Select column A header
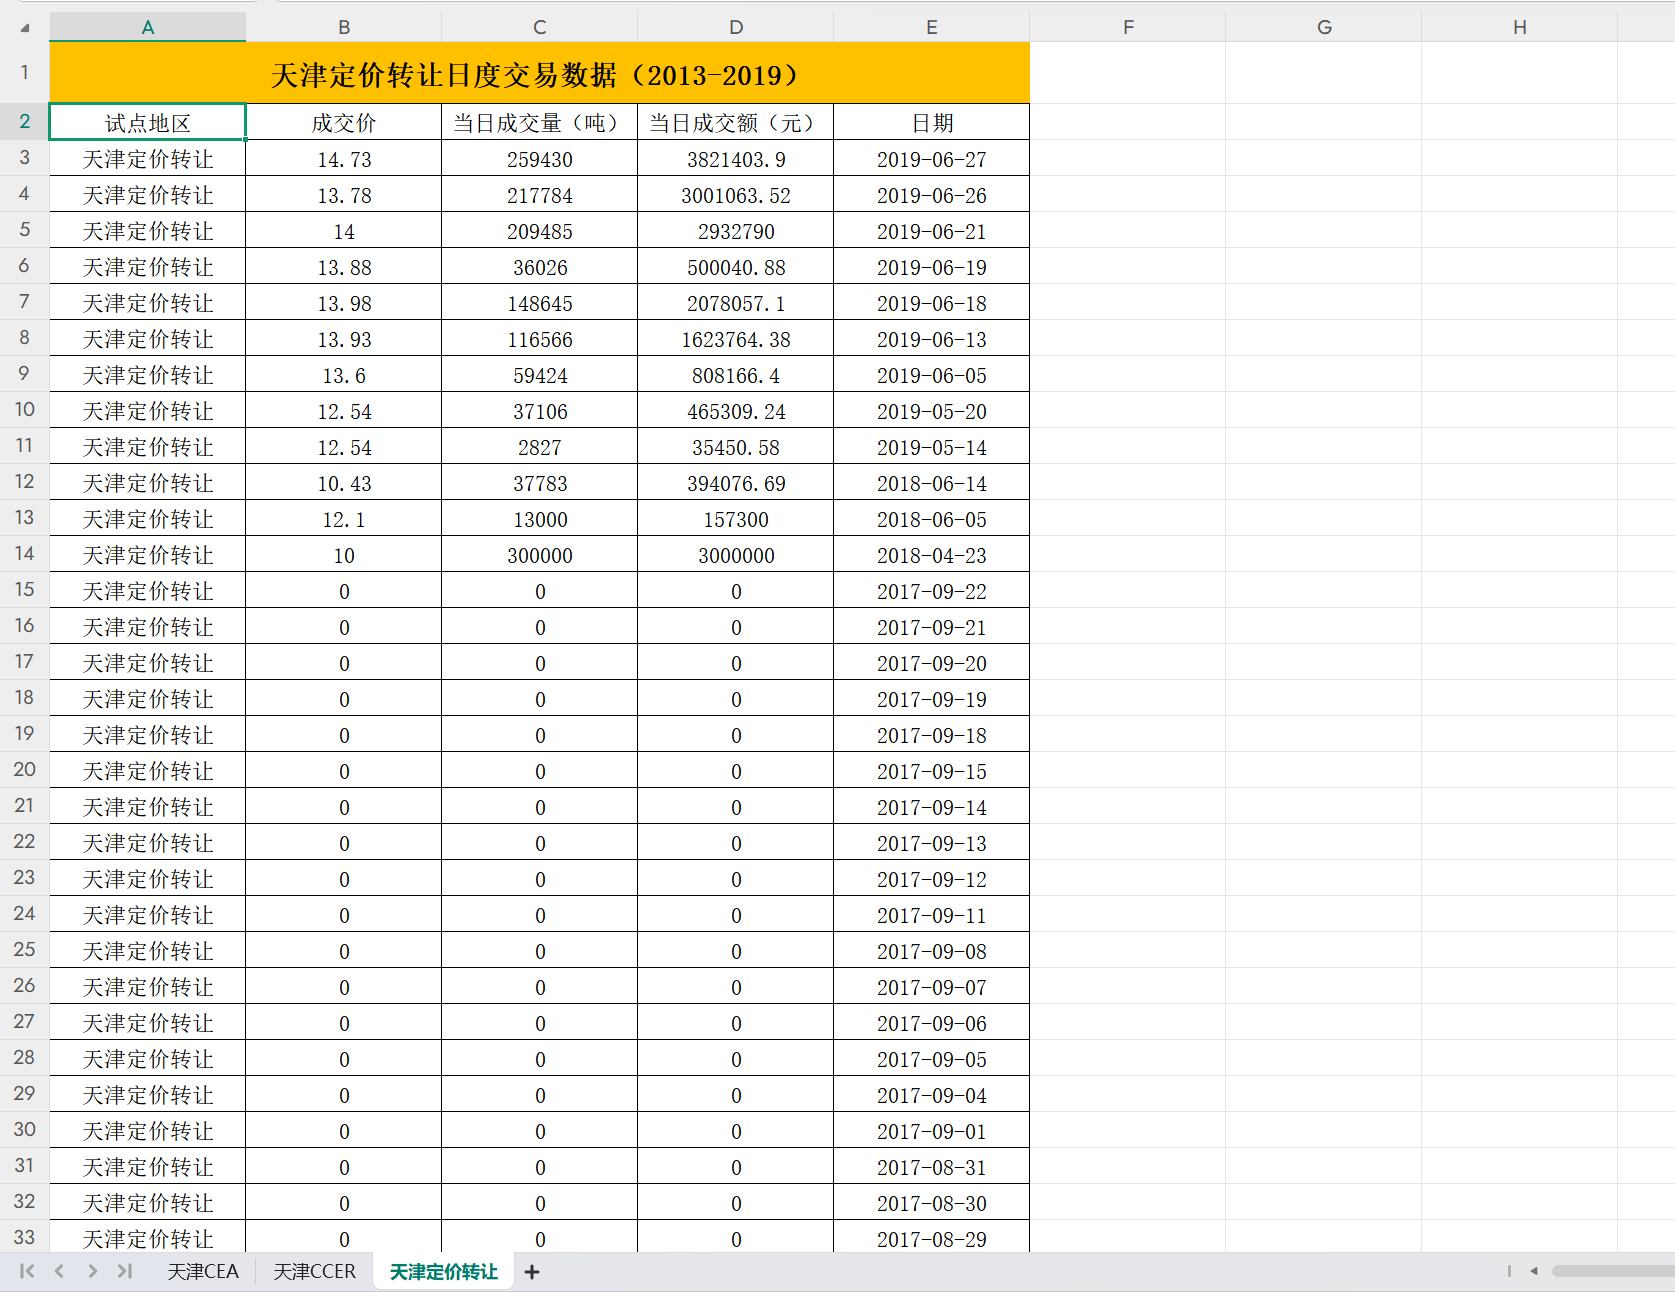 point(148,27)
